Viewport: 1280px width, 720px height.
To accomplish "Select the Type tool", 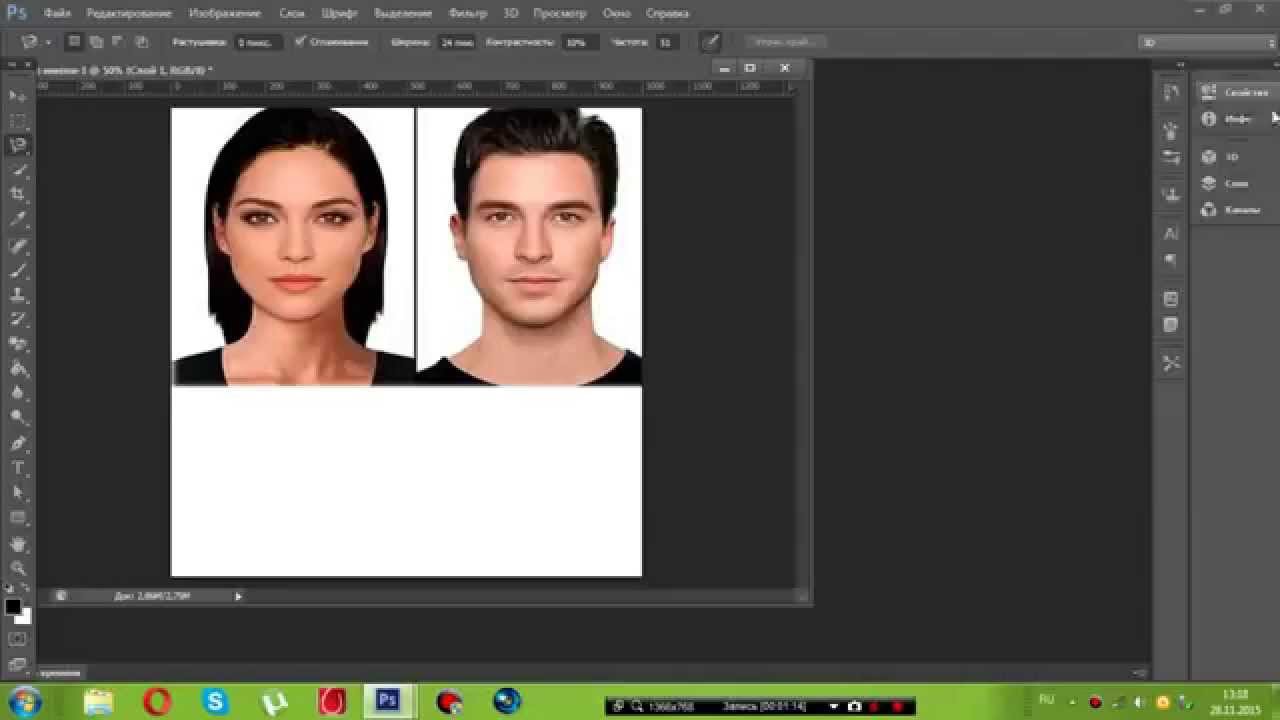I will click(x=18, y=468).
